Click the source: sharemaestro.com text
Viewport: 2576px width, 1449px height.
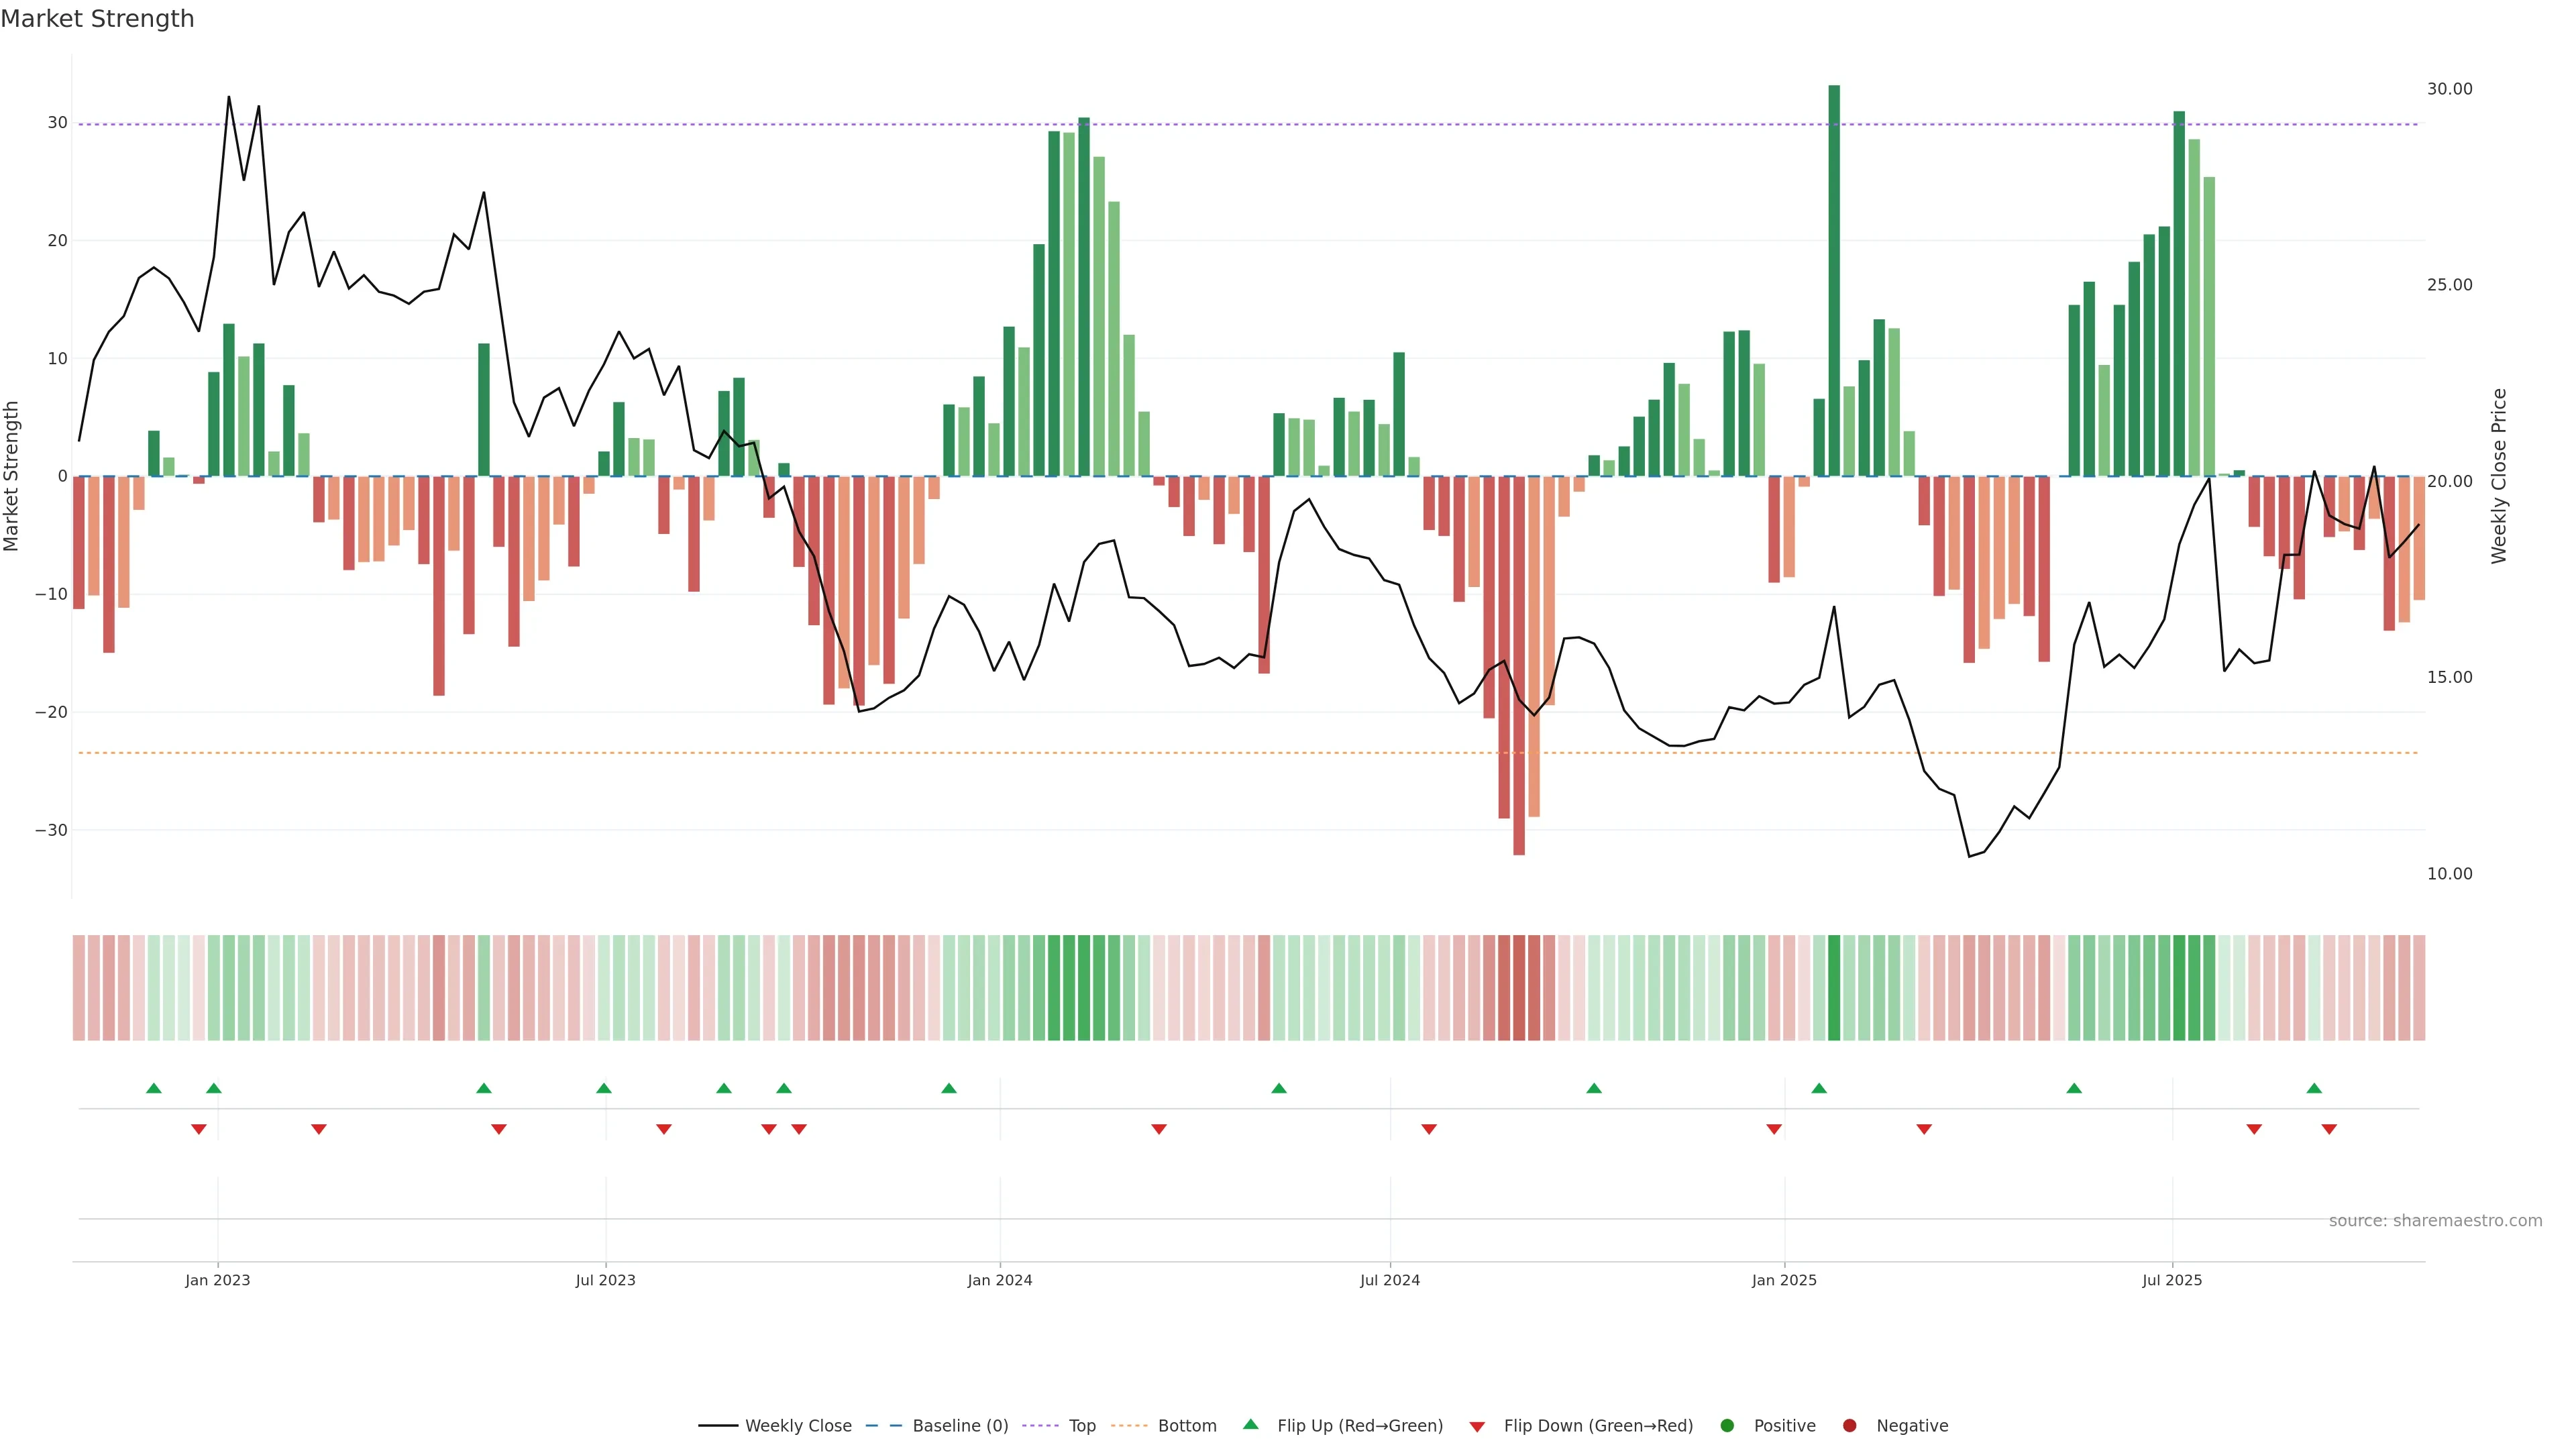pyautogui.click(x=2435, y=1221)
